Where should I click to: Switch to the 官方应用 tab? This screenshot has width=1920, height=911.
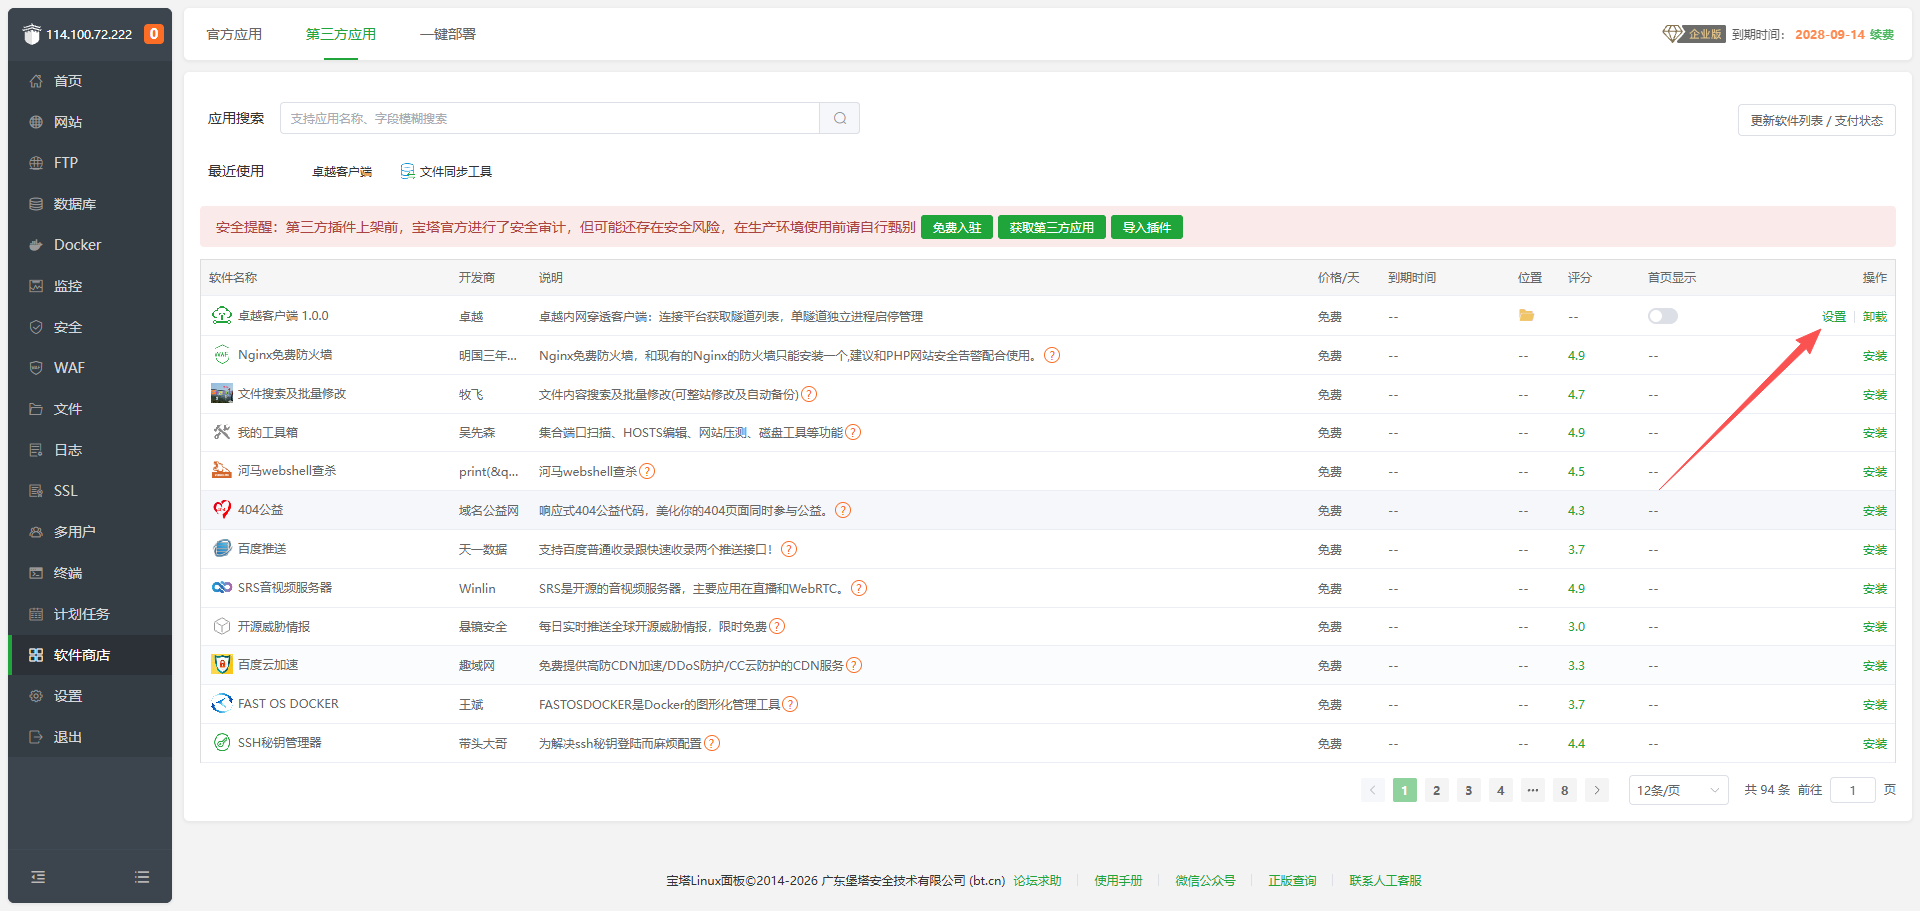click(x=234, y=34)
